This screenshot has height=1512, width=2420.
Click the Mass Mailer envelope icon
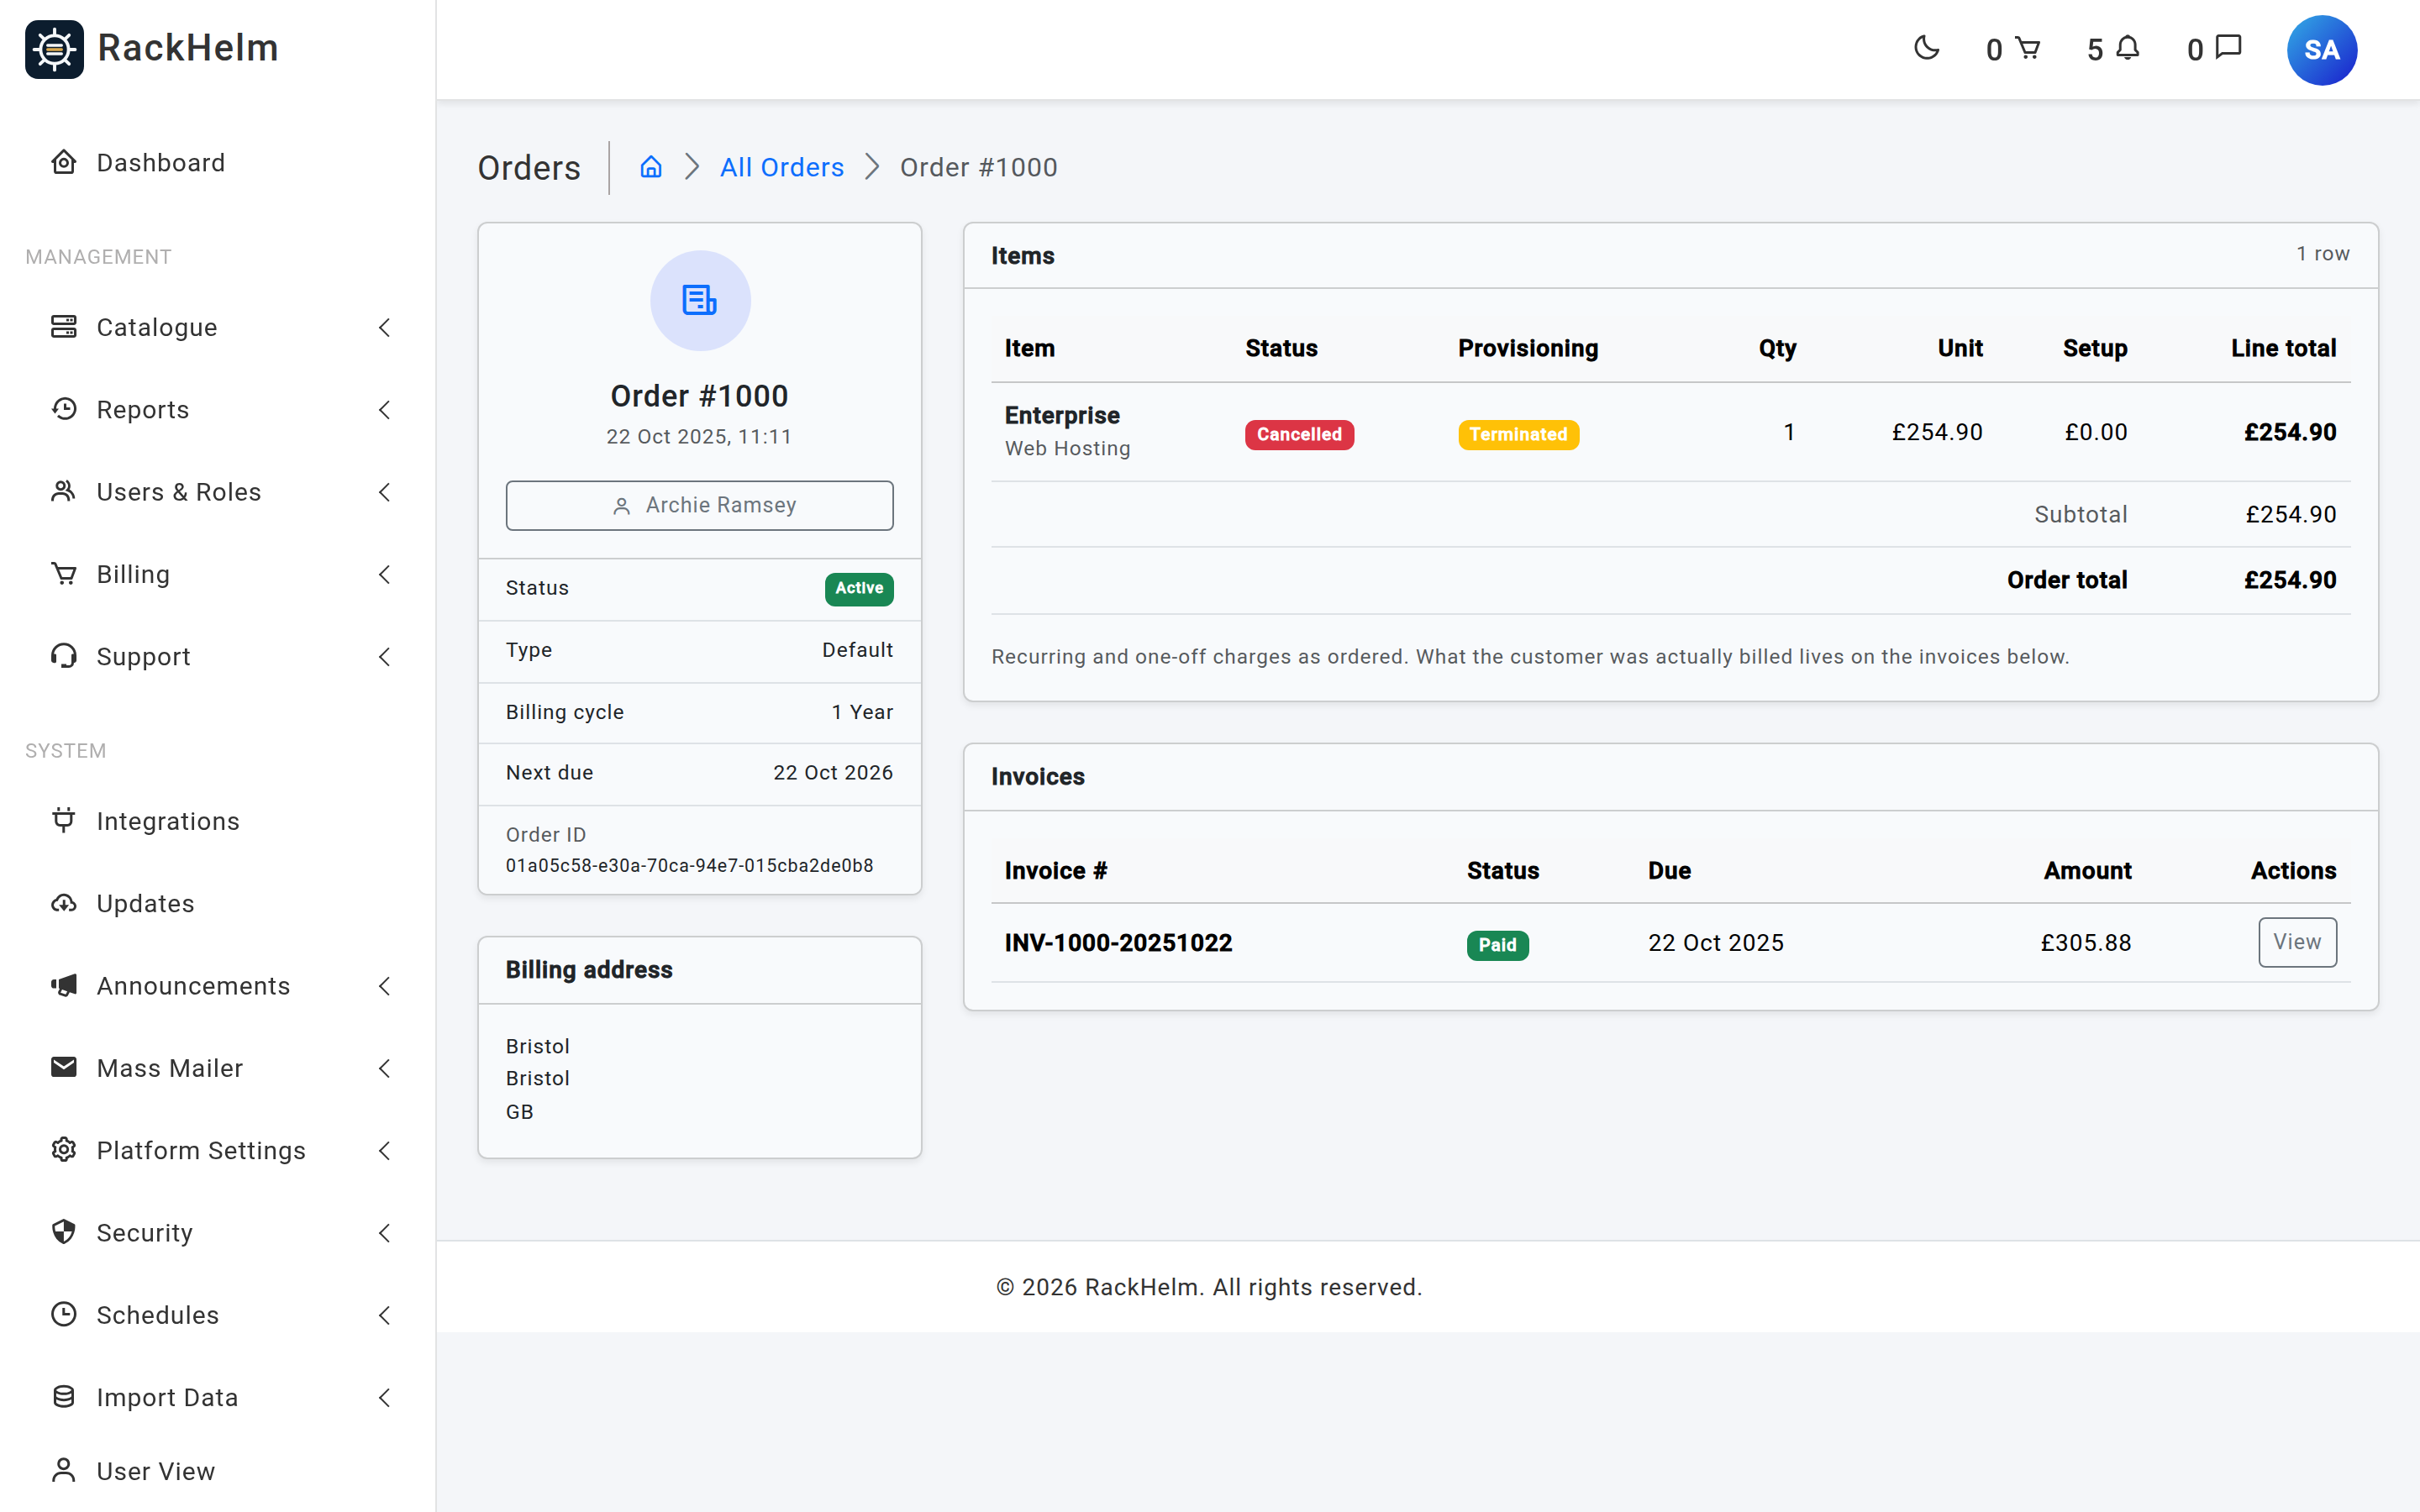tap(64, 1067)
